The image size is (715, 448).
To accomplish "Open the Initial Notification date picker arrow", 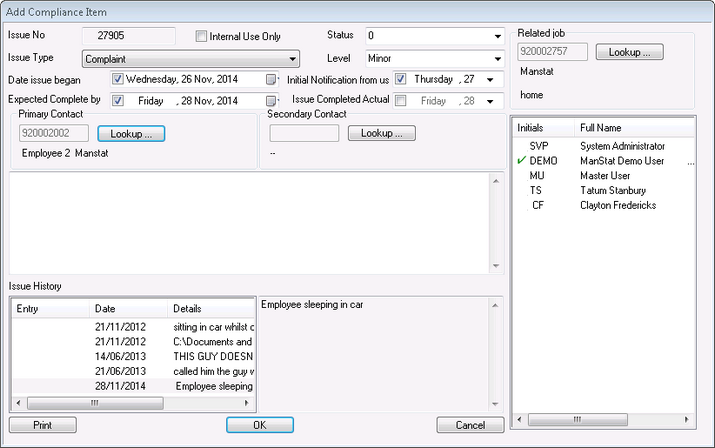I will click(490, 80).
